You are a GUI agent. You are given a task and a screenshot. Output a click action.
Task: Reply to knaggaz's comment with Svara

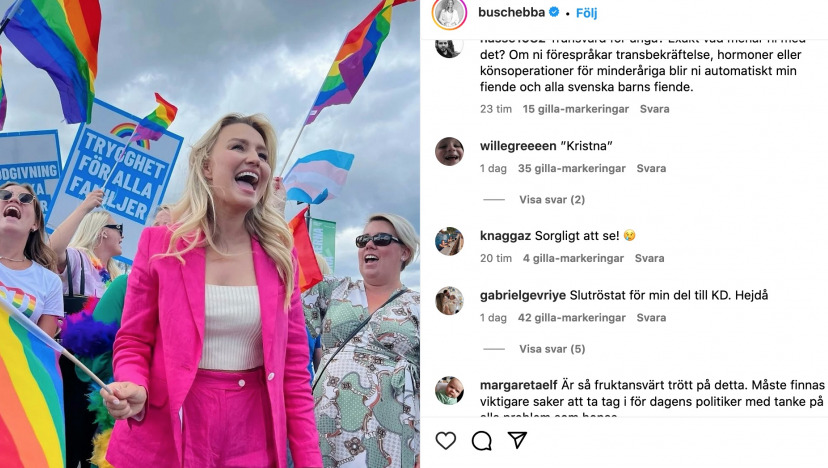pyautogui.click(x=650, y=258)
